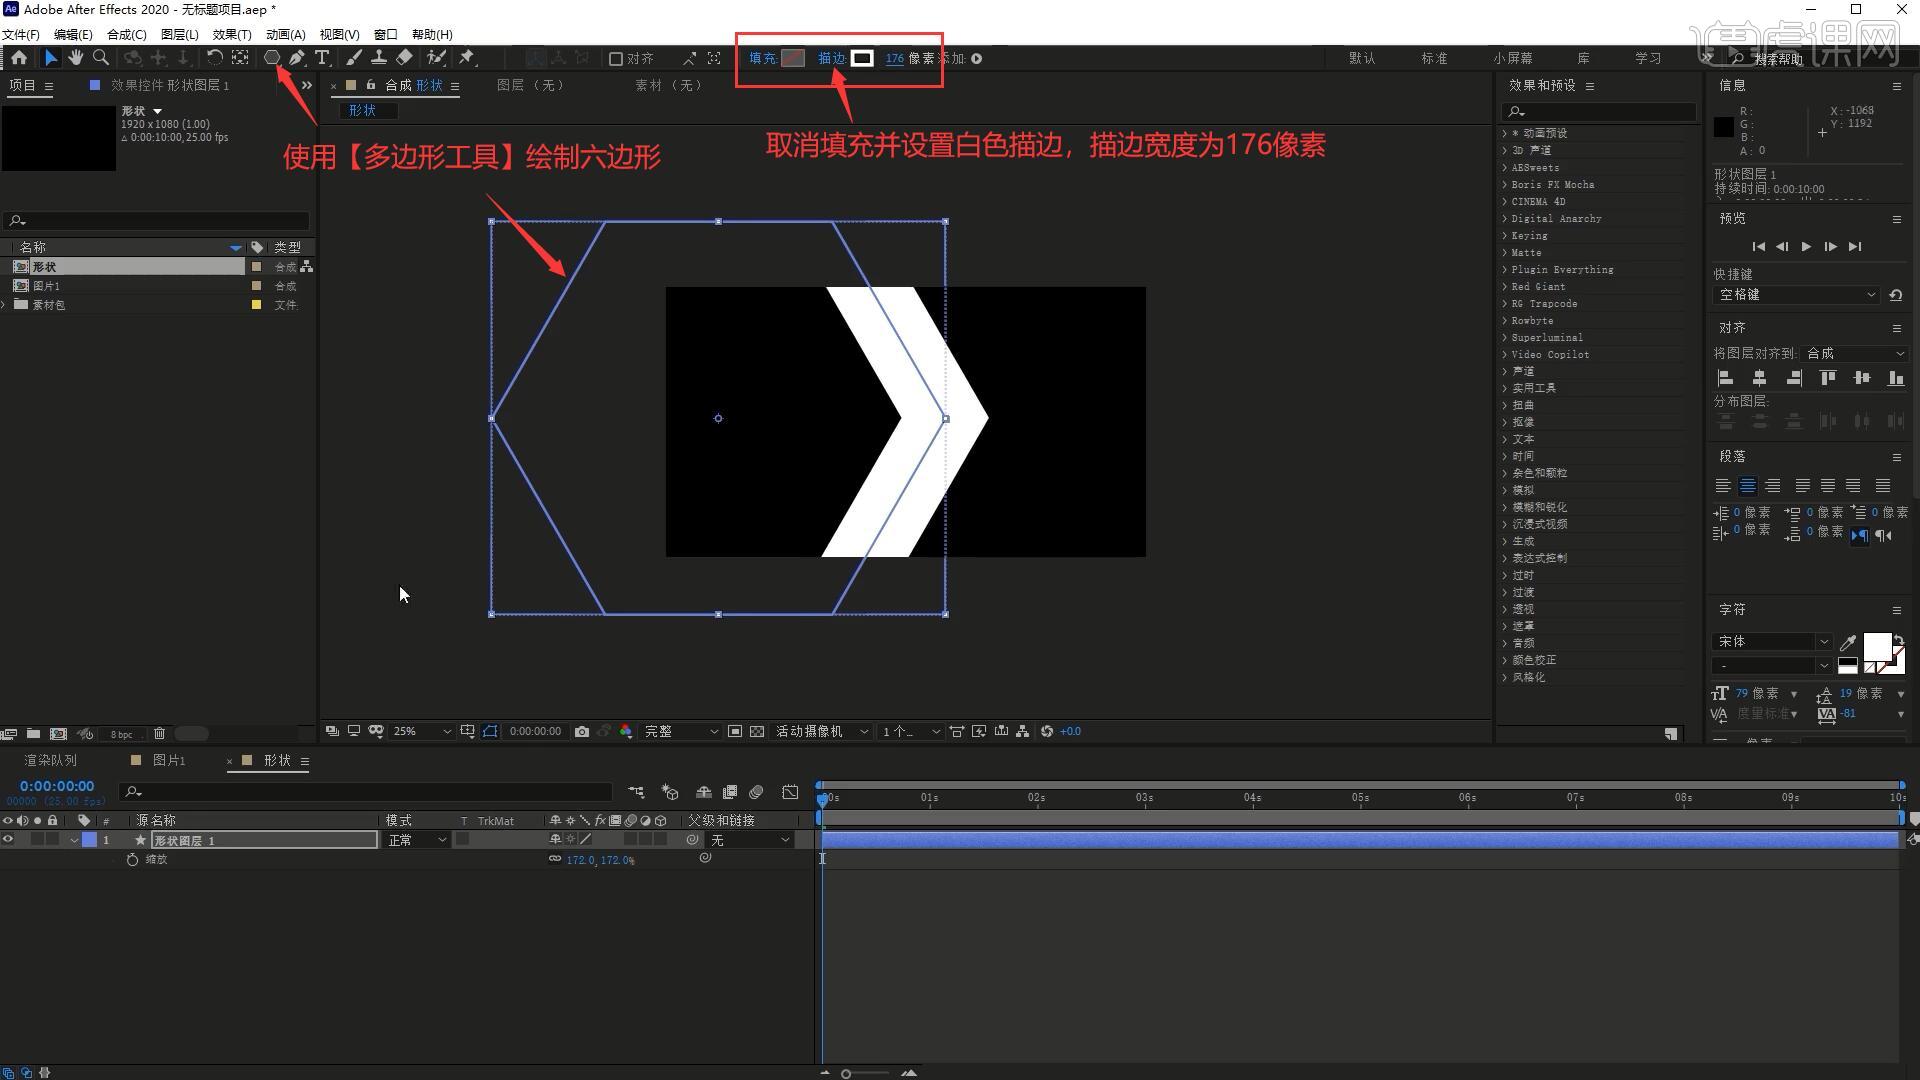1920x1080 pixels.
Task: Toggle scale constrain proportions link
Action: (555, 859)
